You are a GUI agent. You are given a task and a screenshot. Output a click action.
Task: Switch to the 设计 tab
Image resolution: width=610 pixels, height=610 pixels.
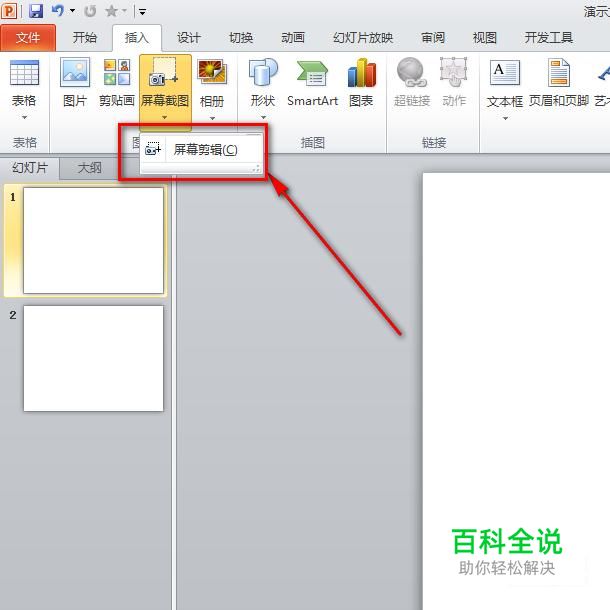coord(188,38)
